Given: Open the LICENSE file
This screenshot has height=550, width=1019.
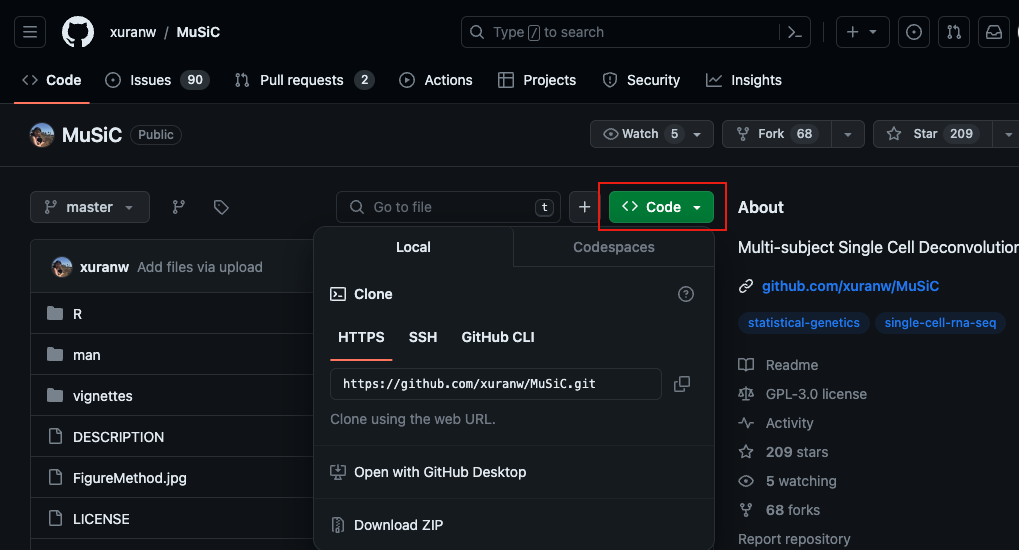Looking at the screenshot, I should [101, 519].
